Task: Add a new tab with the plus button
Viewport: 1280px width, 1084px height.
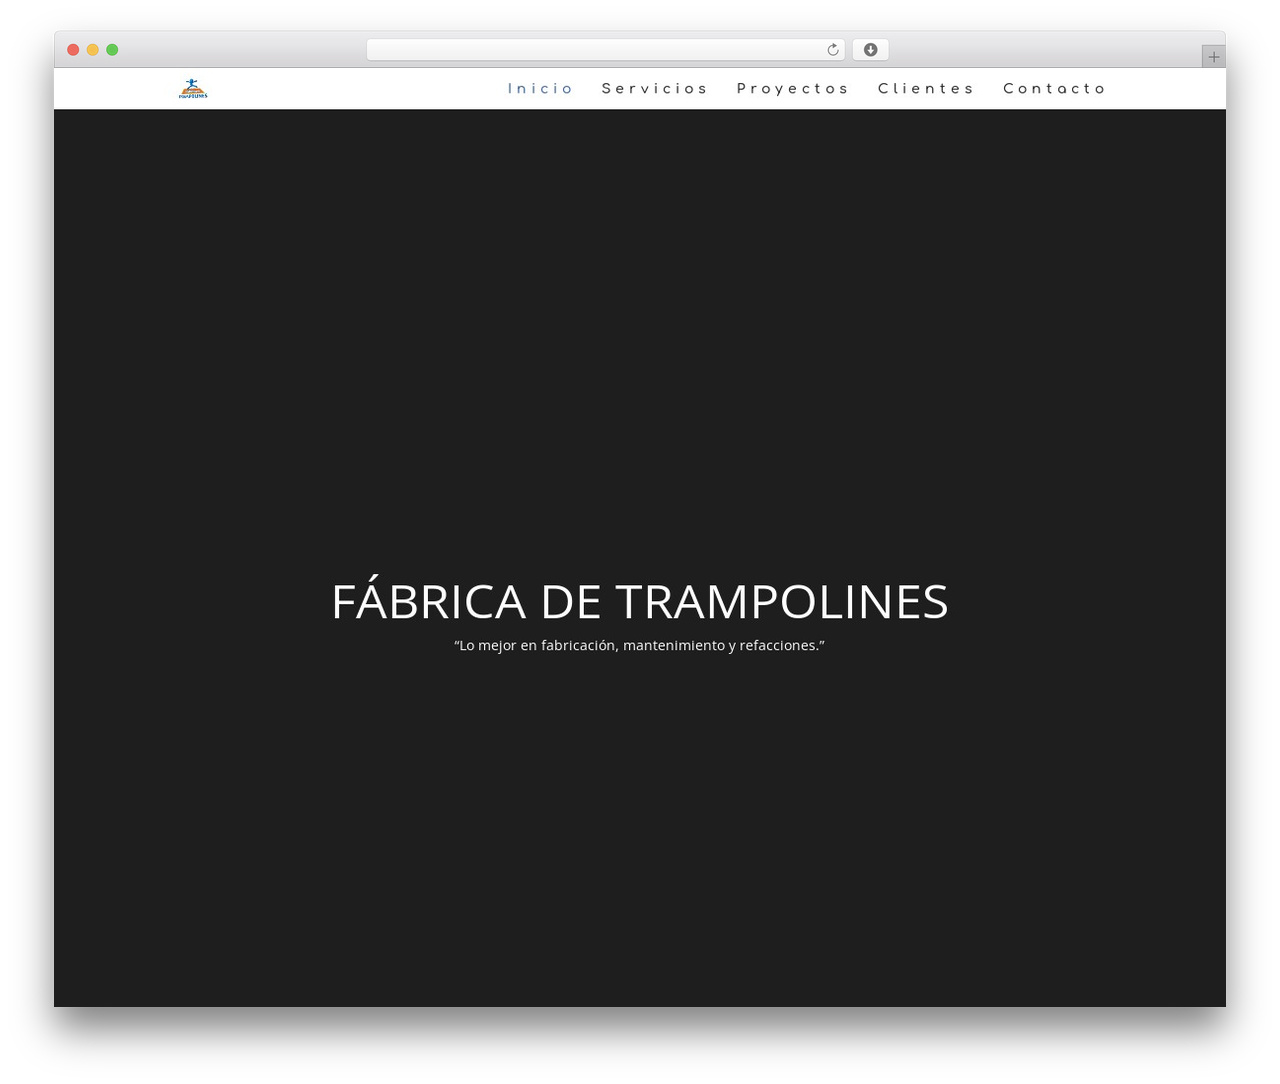Action: click(1214, 57)
